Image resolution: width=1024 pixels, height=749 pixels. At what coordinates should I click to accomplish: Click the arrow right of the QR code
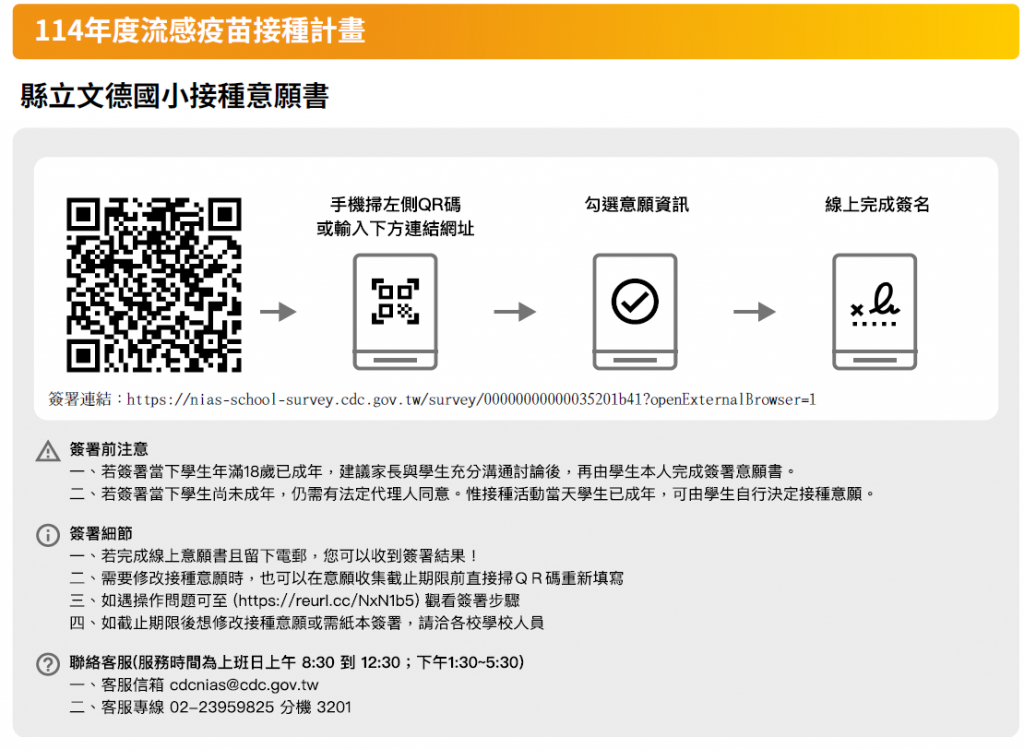point(278,312)
